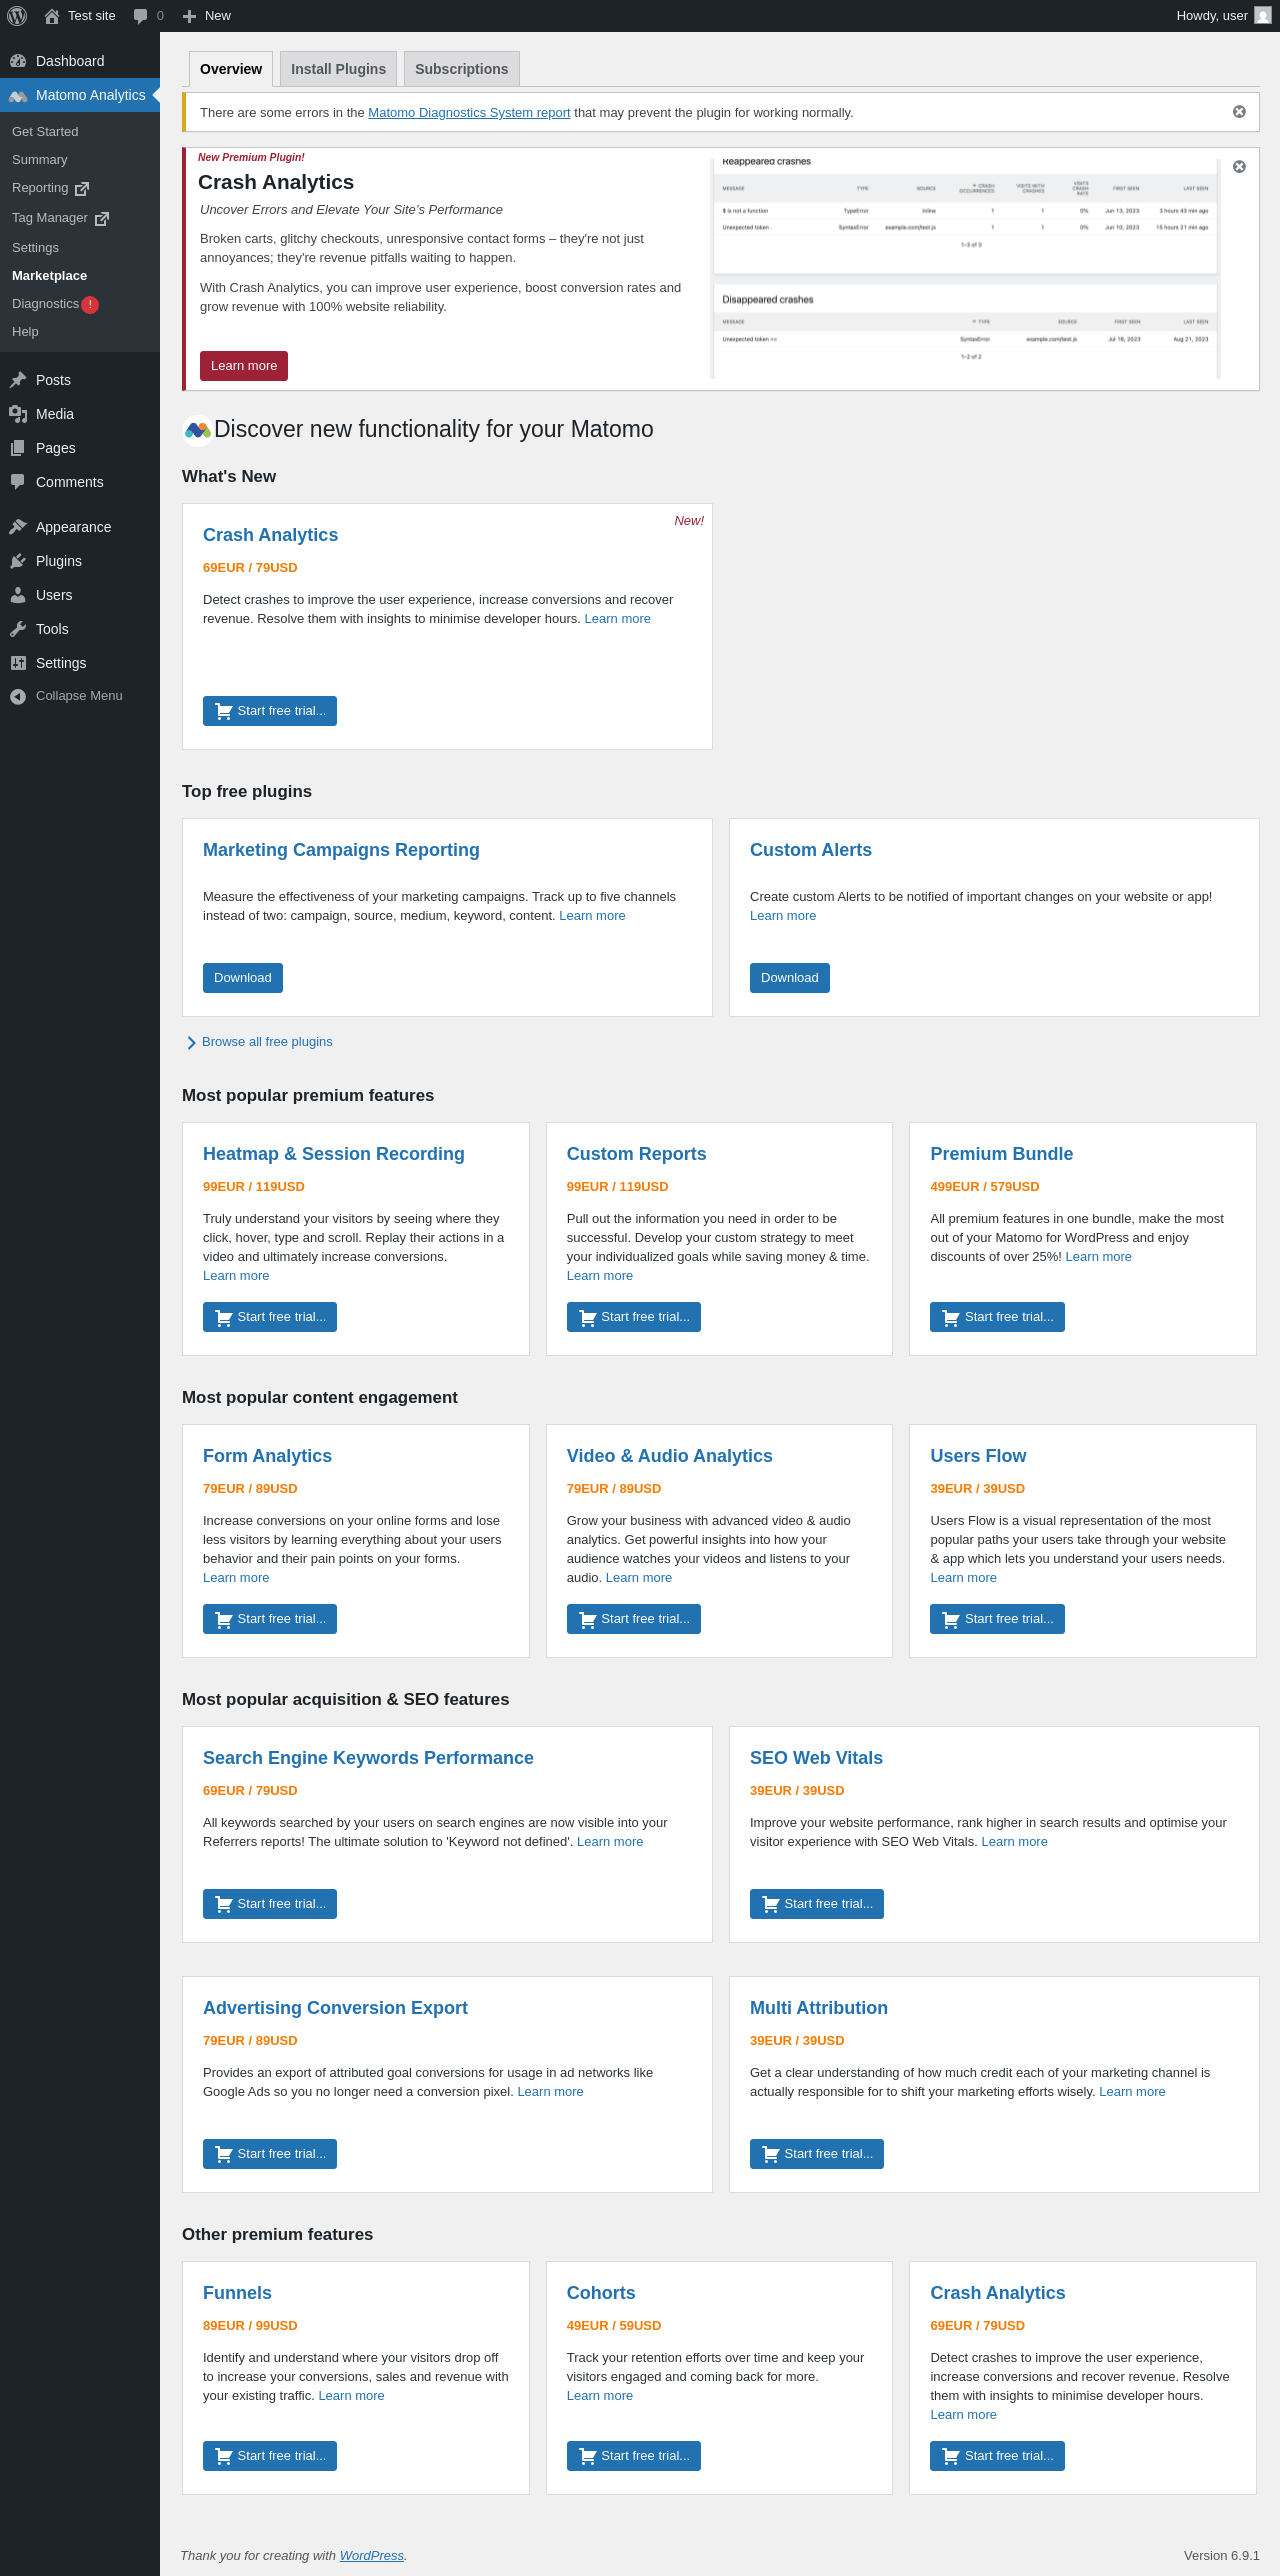Click the user avatar next to Howdy

click(x=1263, y=16)
